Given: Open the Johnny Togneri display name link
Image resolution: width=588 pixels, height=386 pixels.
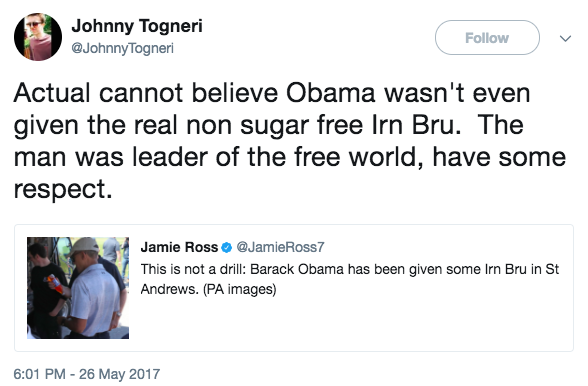Looking at the screenshot, I should click(x=137, y=26).
